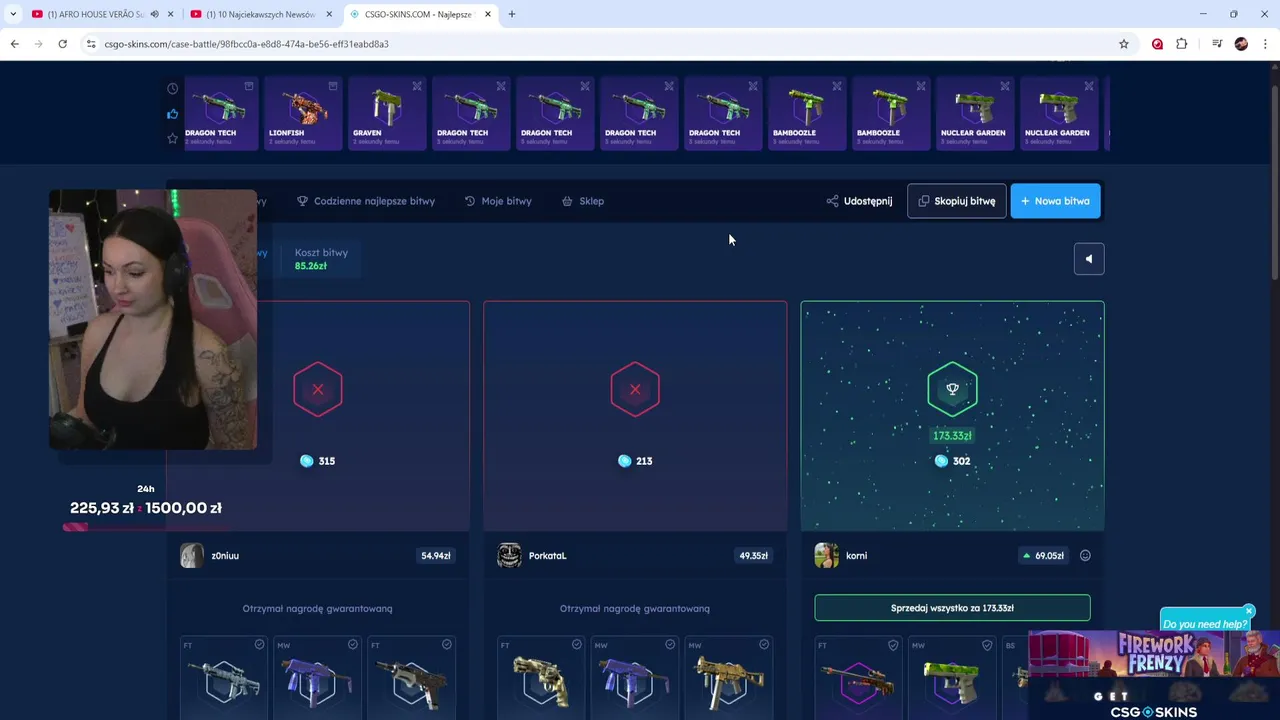Click the coin icon beside 302

pyautogui.click(x=941, y=461)
